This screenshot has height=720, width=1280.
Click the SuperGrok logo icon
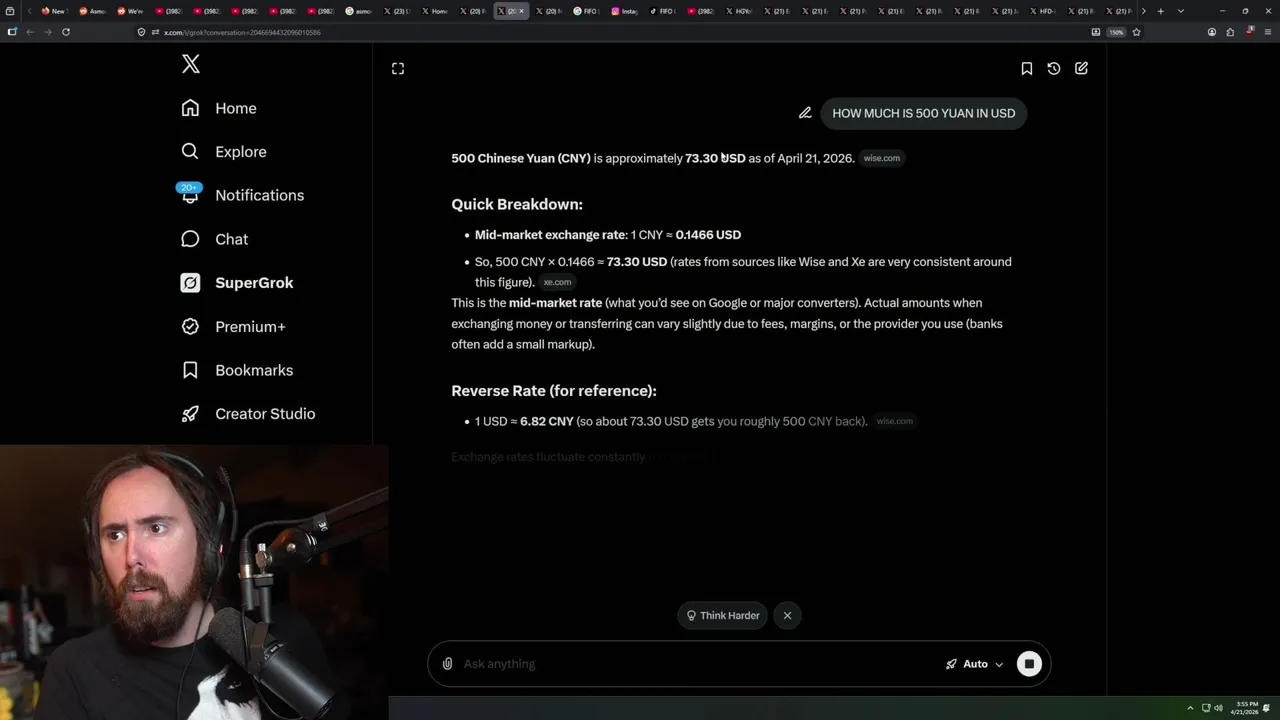pyautogui.click(x=190, y=283)
